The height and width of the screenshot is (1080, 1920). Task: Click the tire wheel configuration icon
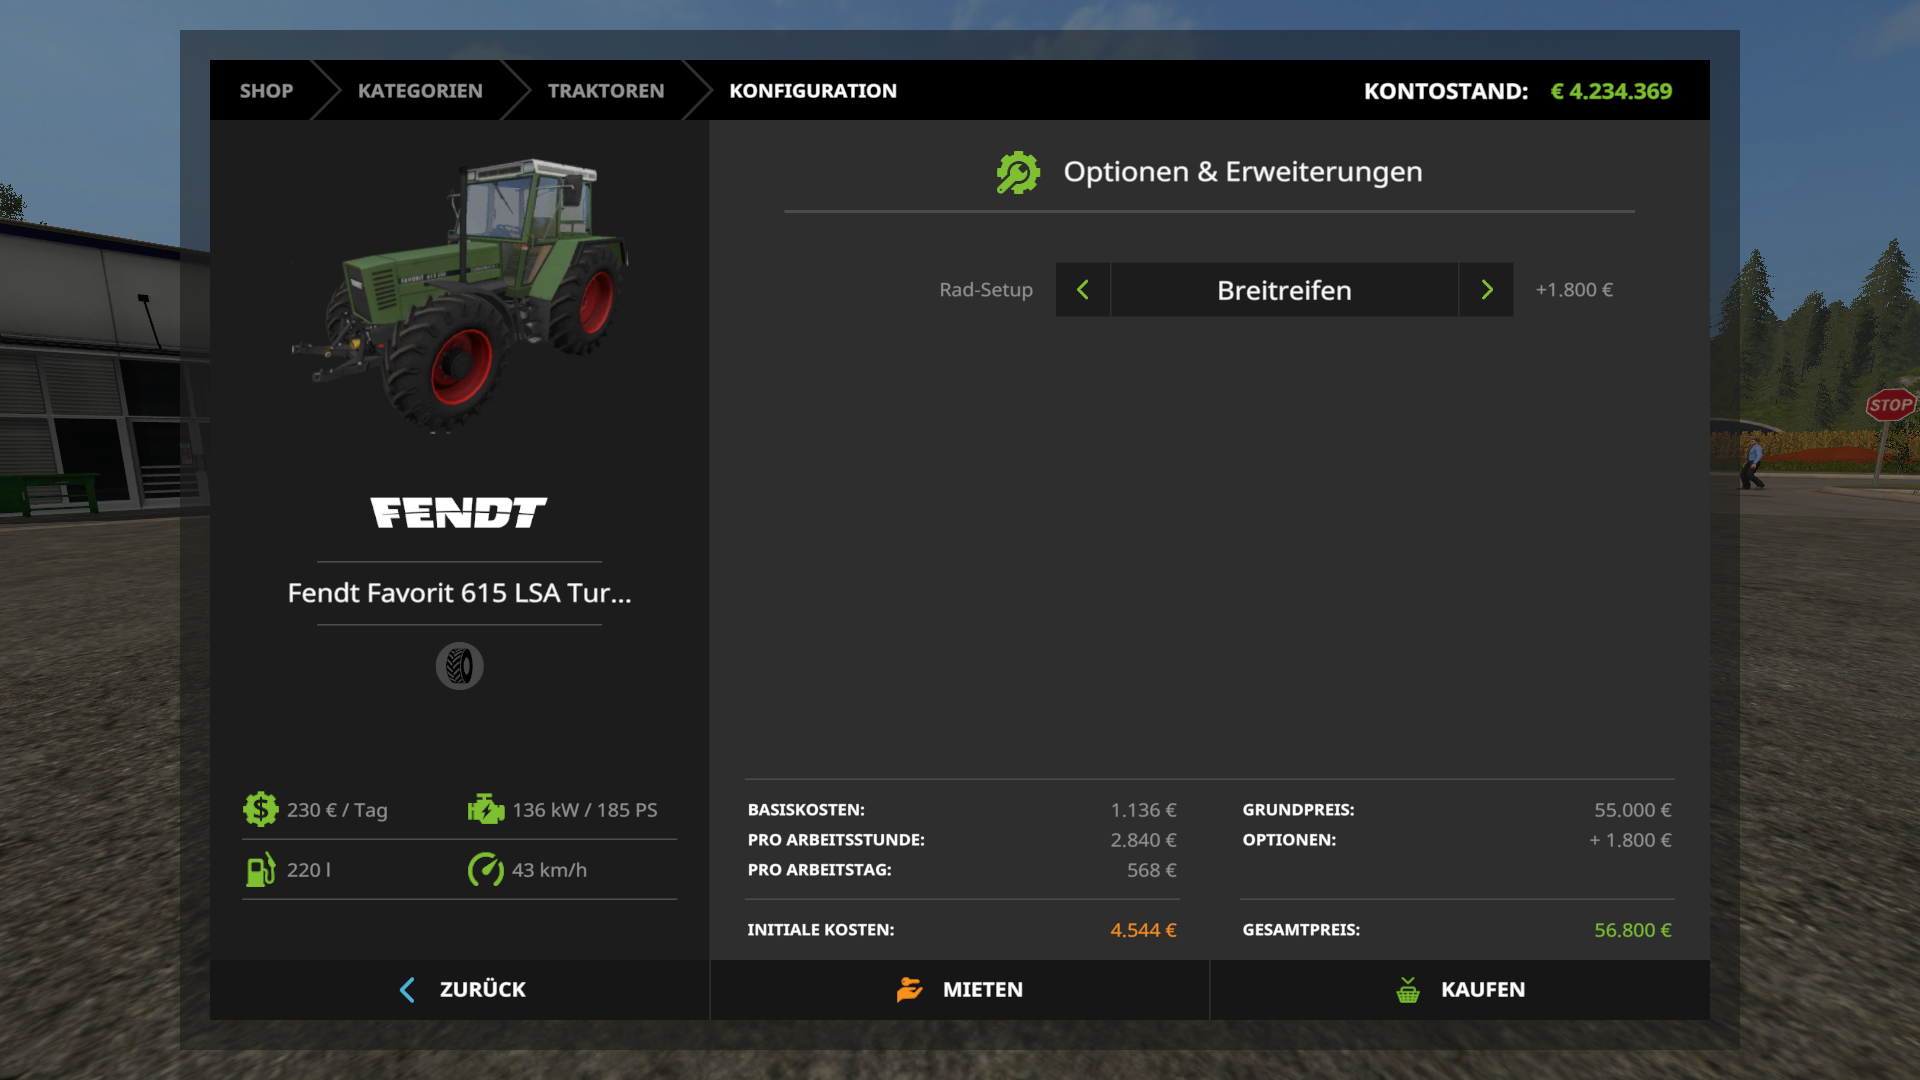pyautogui.click(x=459, y=666)
